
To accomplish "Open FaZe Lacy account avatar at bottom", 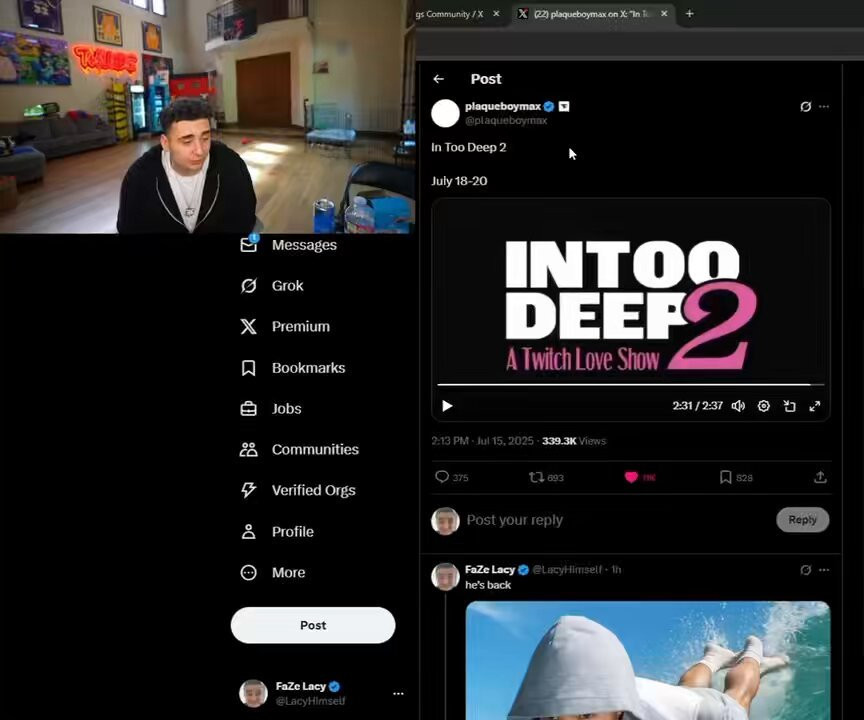I will (253, 693).
